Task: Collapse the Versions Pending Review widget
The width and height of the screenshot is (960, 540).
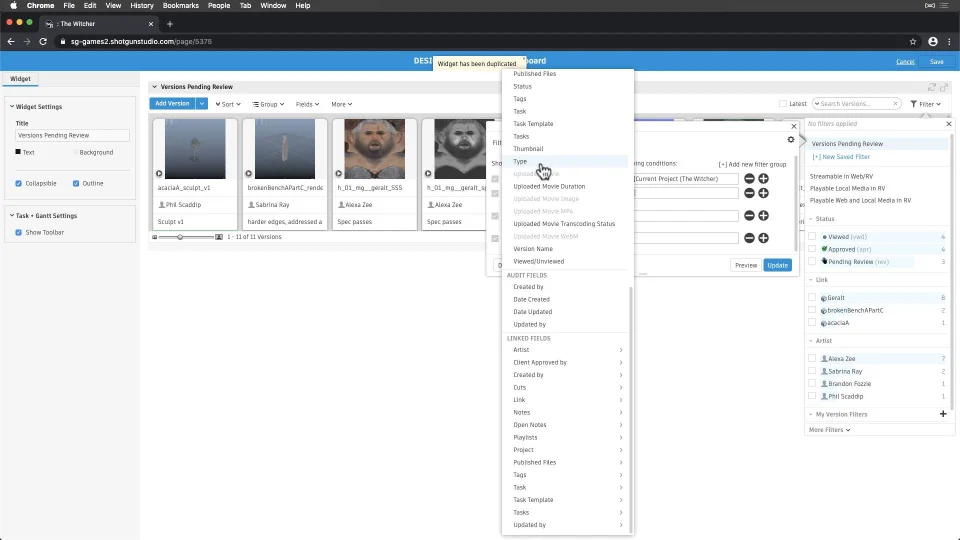Action: [x=154, y=87]
